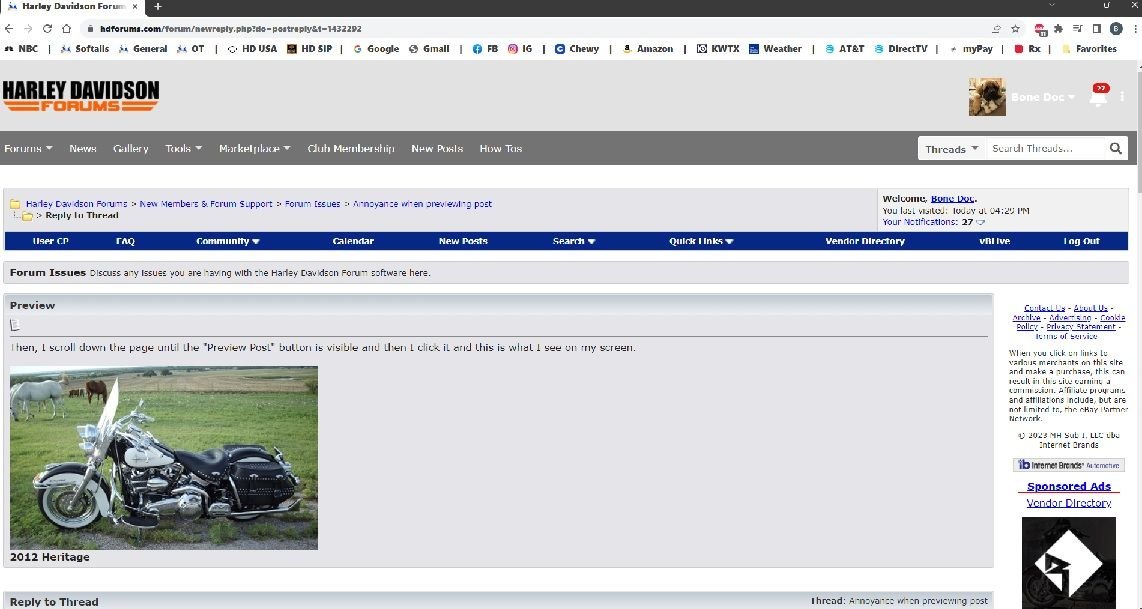Expand the Forums dropdown menu
This screenshot has height=609, width=1142.
(x=28, y=149)
